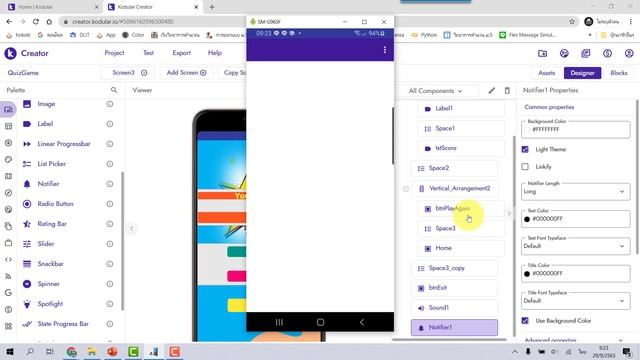Open Title Font Typeface dropdown
Image resolution: width=640 pixels, height=360 pixels.
point(576,301)
